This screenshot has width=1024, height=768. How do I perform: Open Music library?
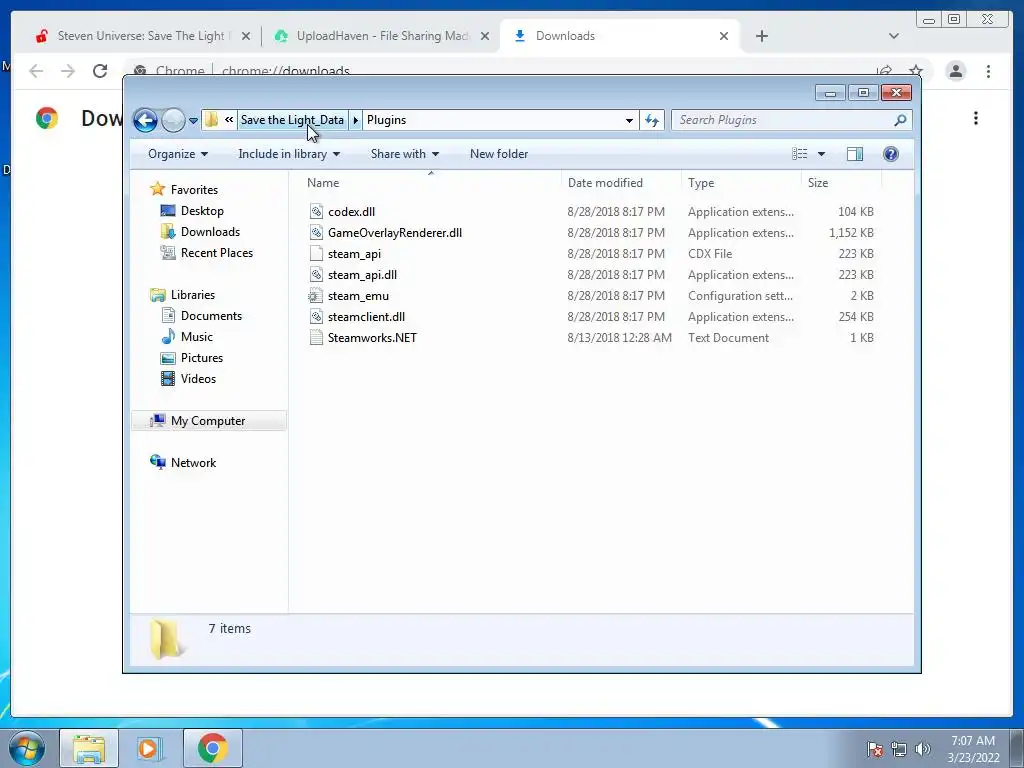pyautogui.click(x=197, y=337)
